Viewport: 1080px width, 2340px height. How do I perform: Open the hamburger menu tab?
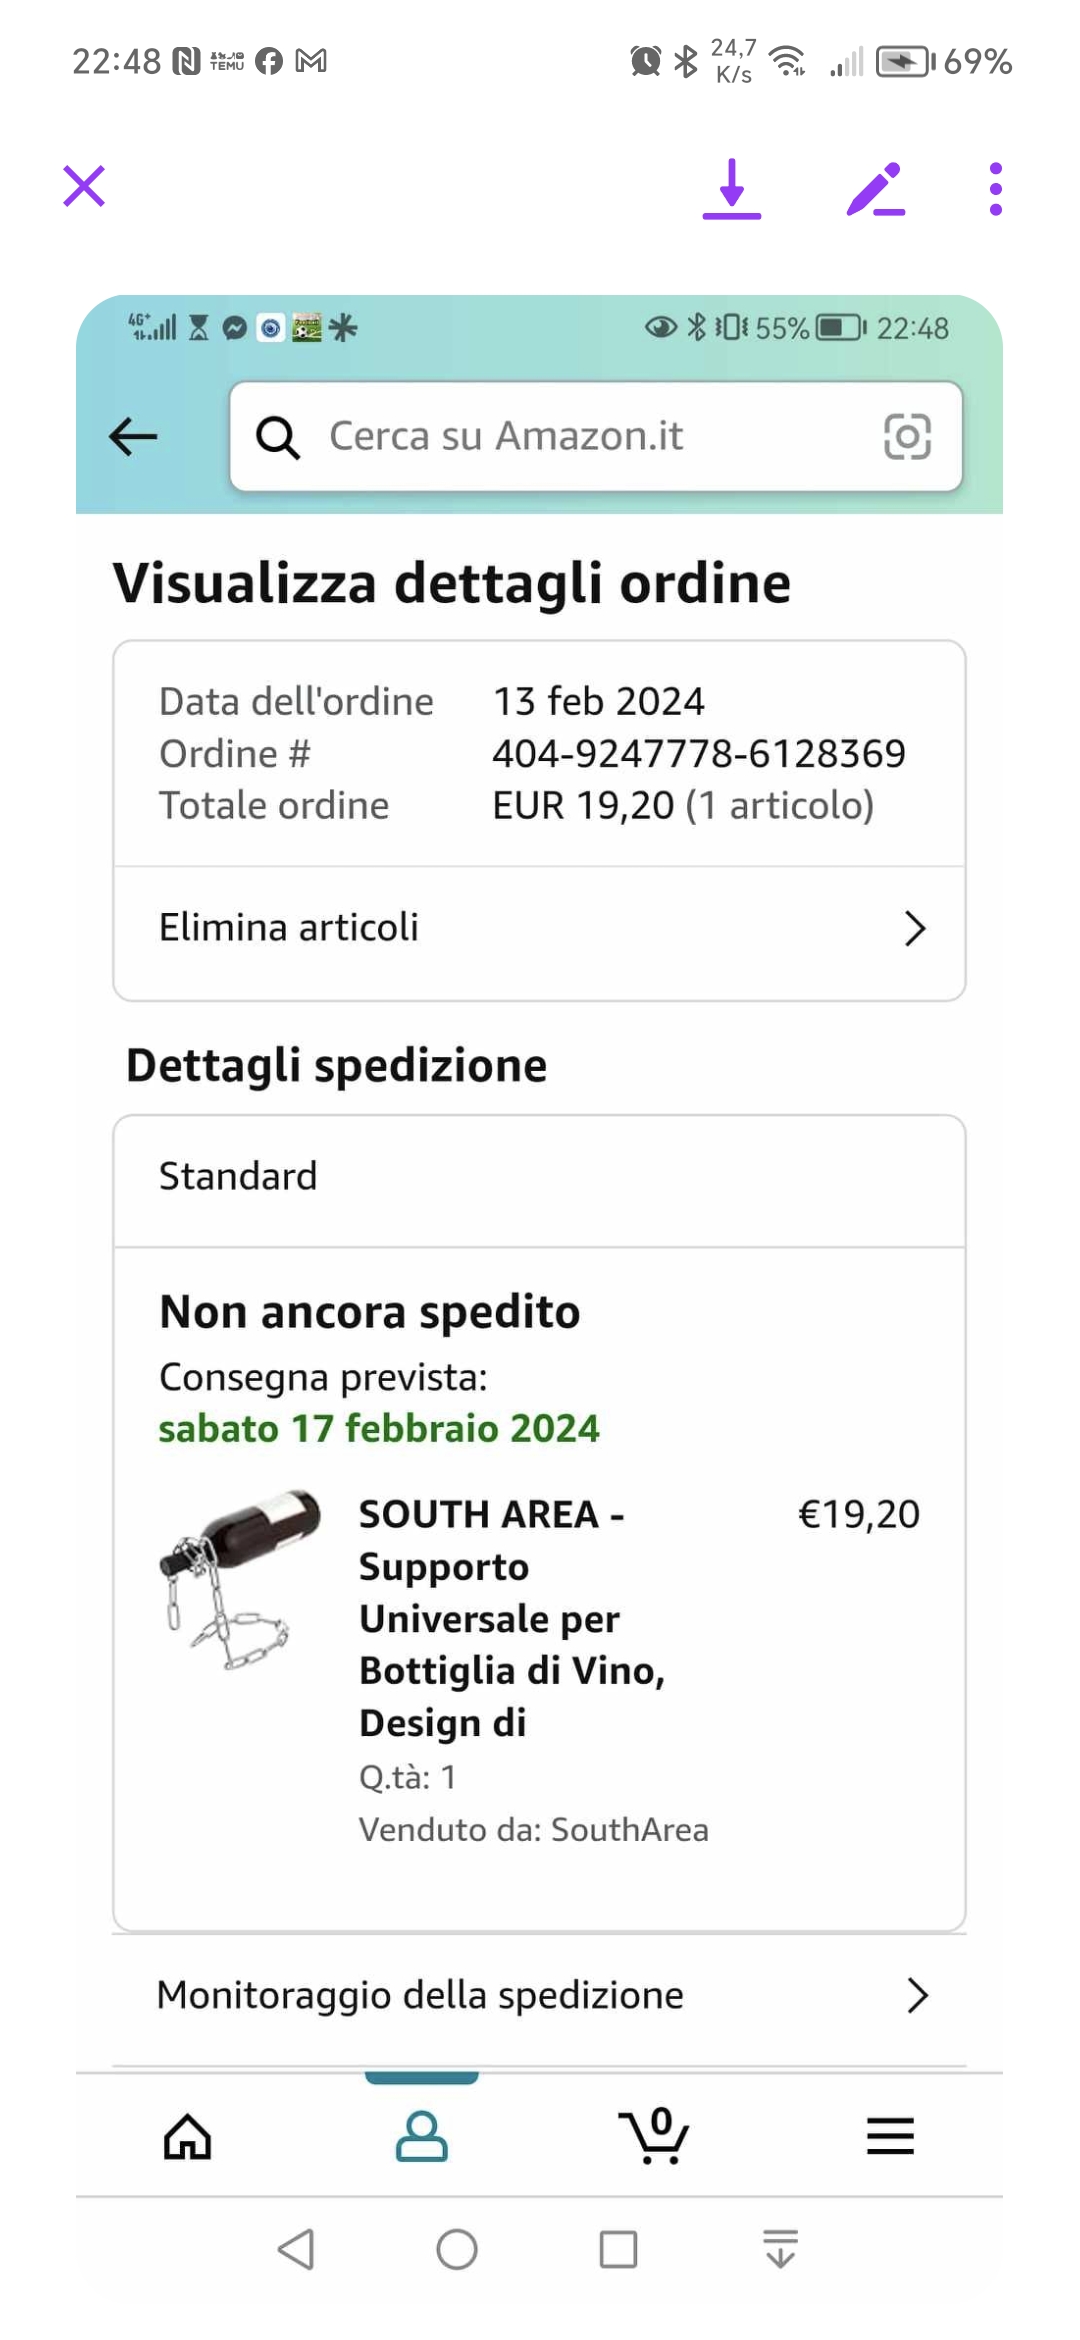coord(890,2136)
